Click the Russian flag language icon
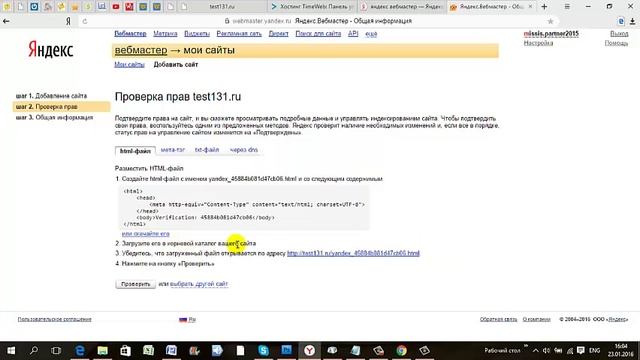Image resolution: width=640 pixels, height=360 pixels. [183, 320]
